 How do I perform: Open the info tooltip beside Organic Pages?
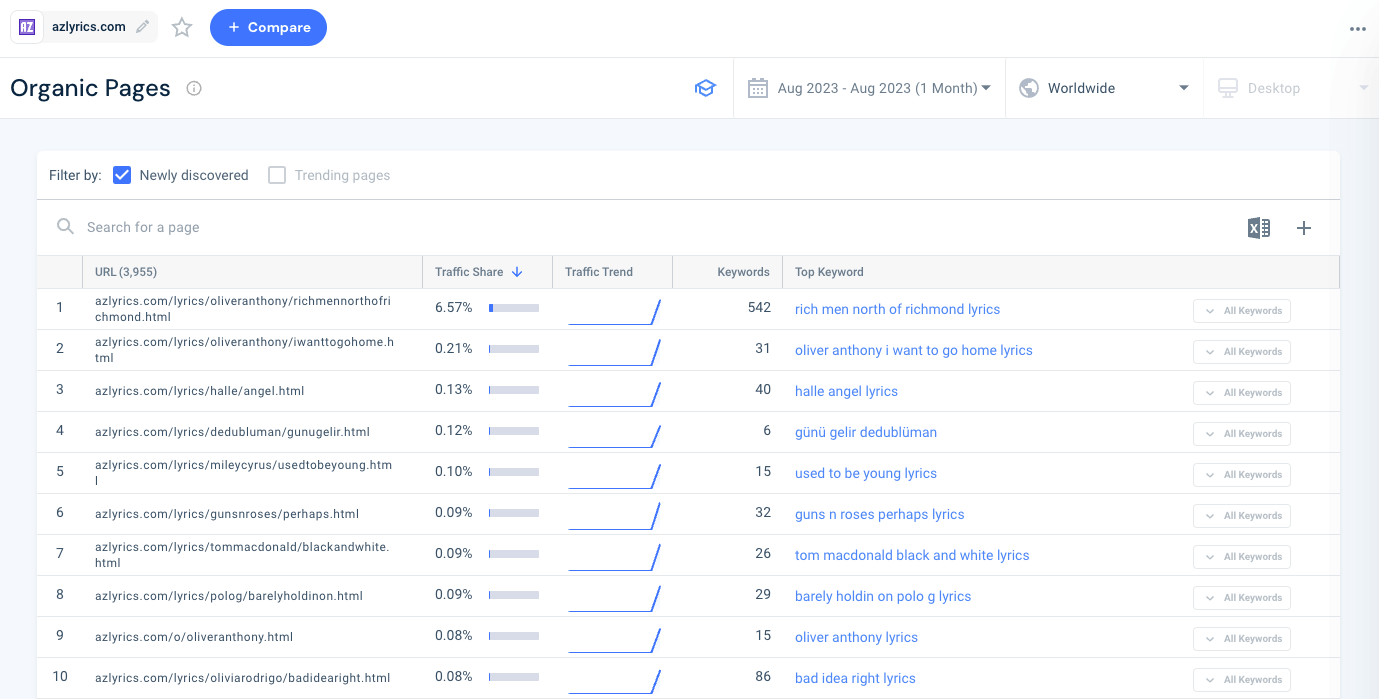193,88
